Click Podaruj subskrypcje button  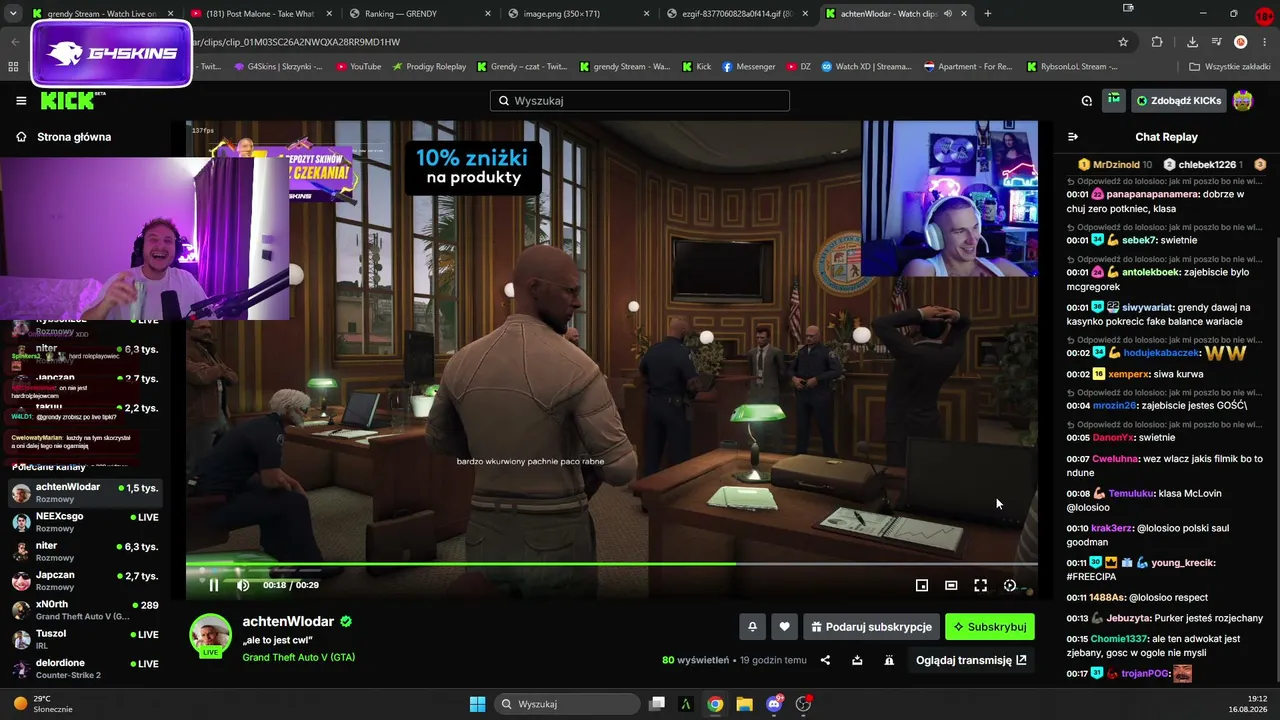point(872,627)
